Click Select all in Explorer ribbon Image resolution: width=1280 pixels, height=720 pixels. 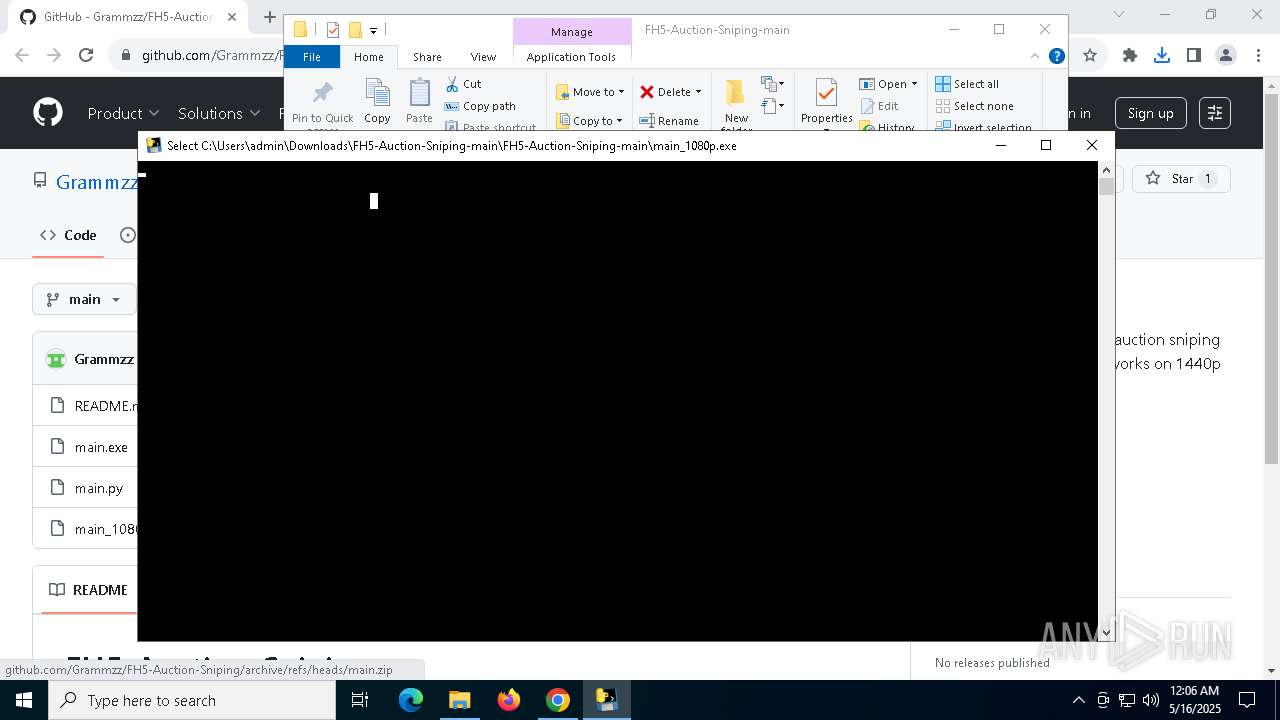pyautogui.click(x=967, y=84)
